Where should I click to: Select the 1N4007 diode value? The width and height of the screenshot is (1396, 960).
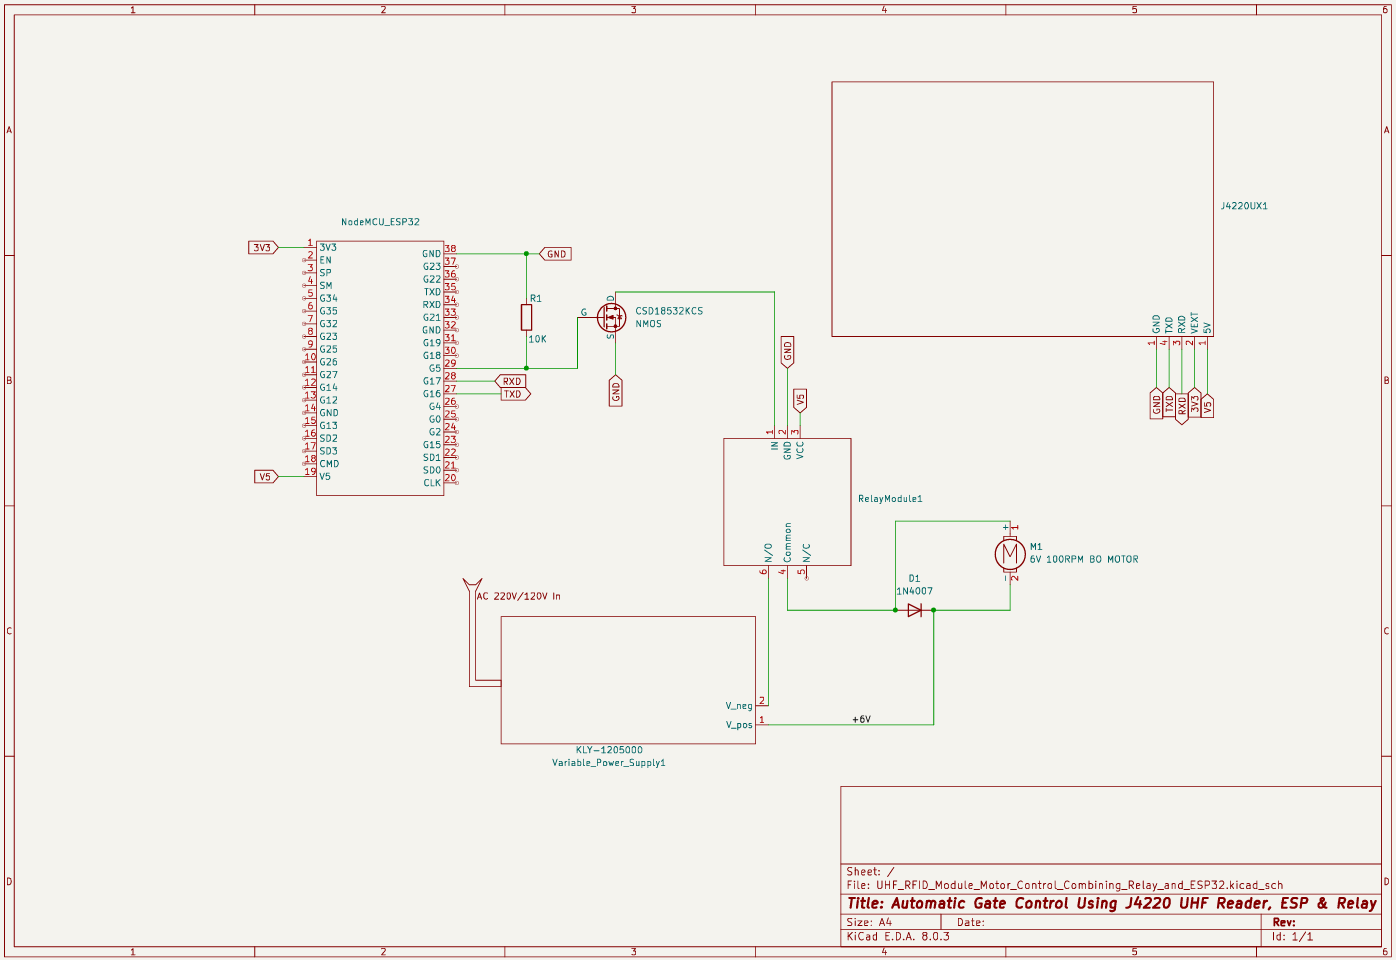[914, 591]
